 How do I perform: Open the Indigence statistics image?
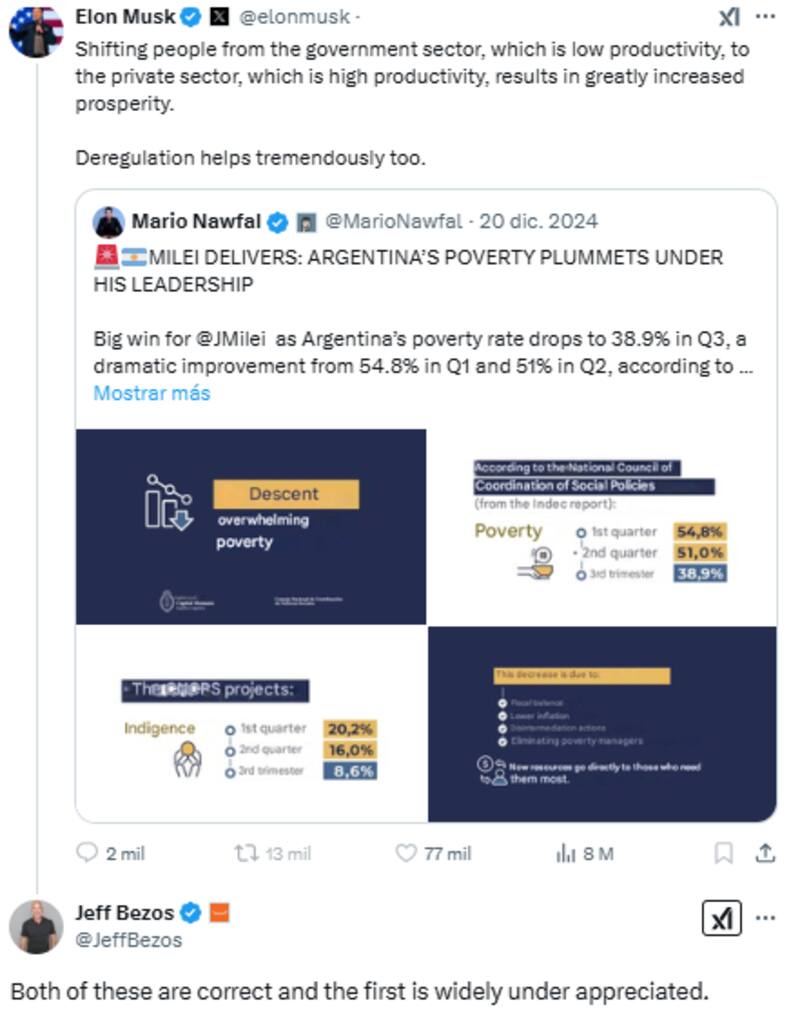[x=251, y=724]
